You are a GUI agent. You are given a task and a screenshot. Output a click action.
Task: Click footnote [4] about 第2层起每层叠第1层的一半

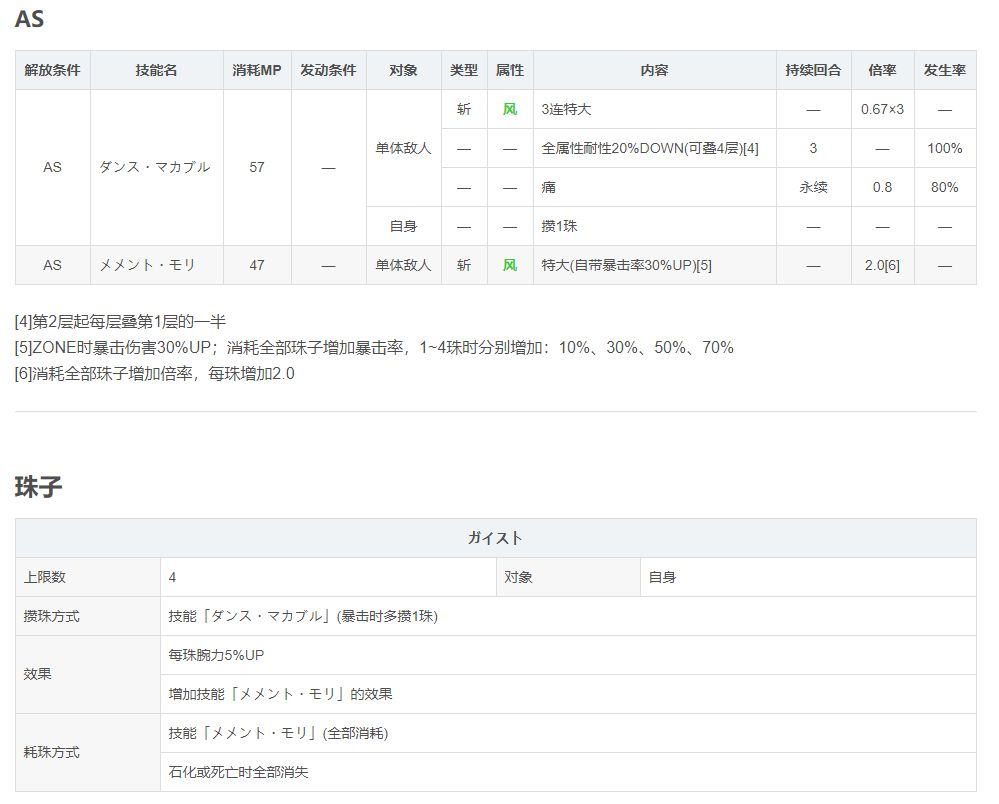coord(120,322)
